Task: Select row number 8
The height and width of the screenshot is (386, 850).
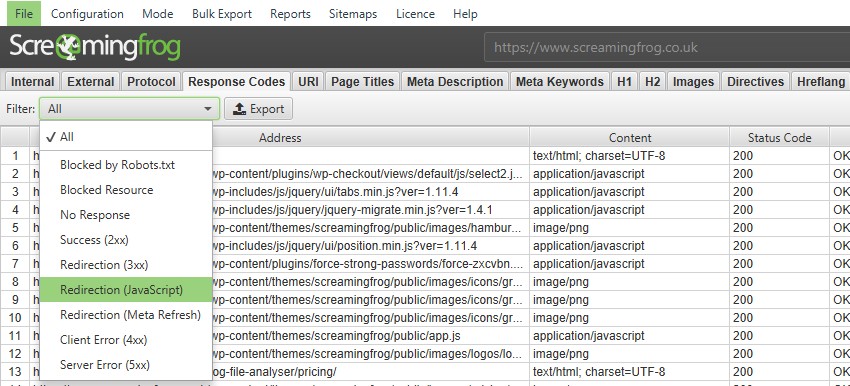Action: [x=15, y=282]
